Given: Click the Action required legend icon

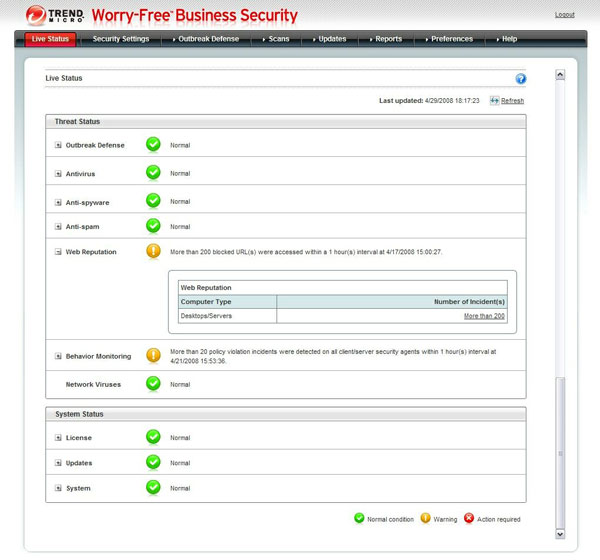Looking at the screenshot, I should click(x=469, y=518).
